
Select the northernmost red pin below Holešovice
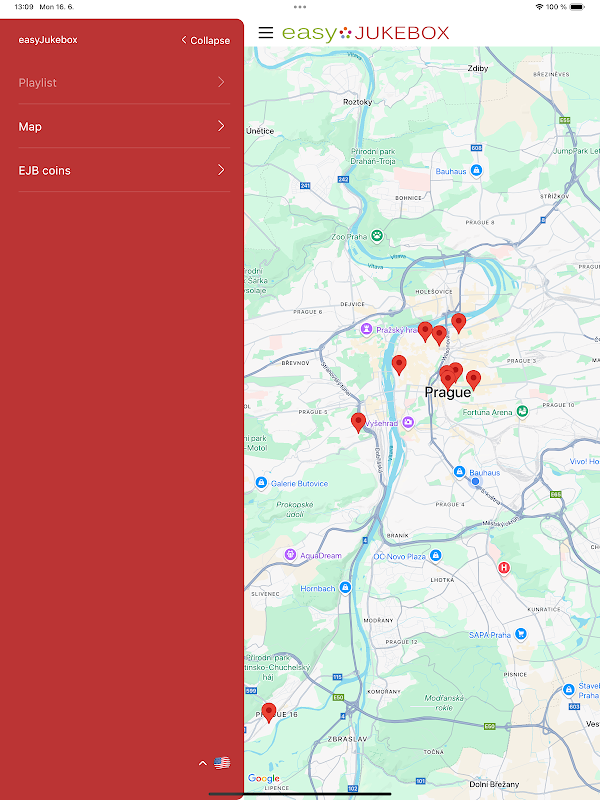pyautogui.click(x=459, y=323)
